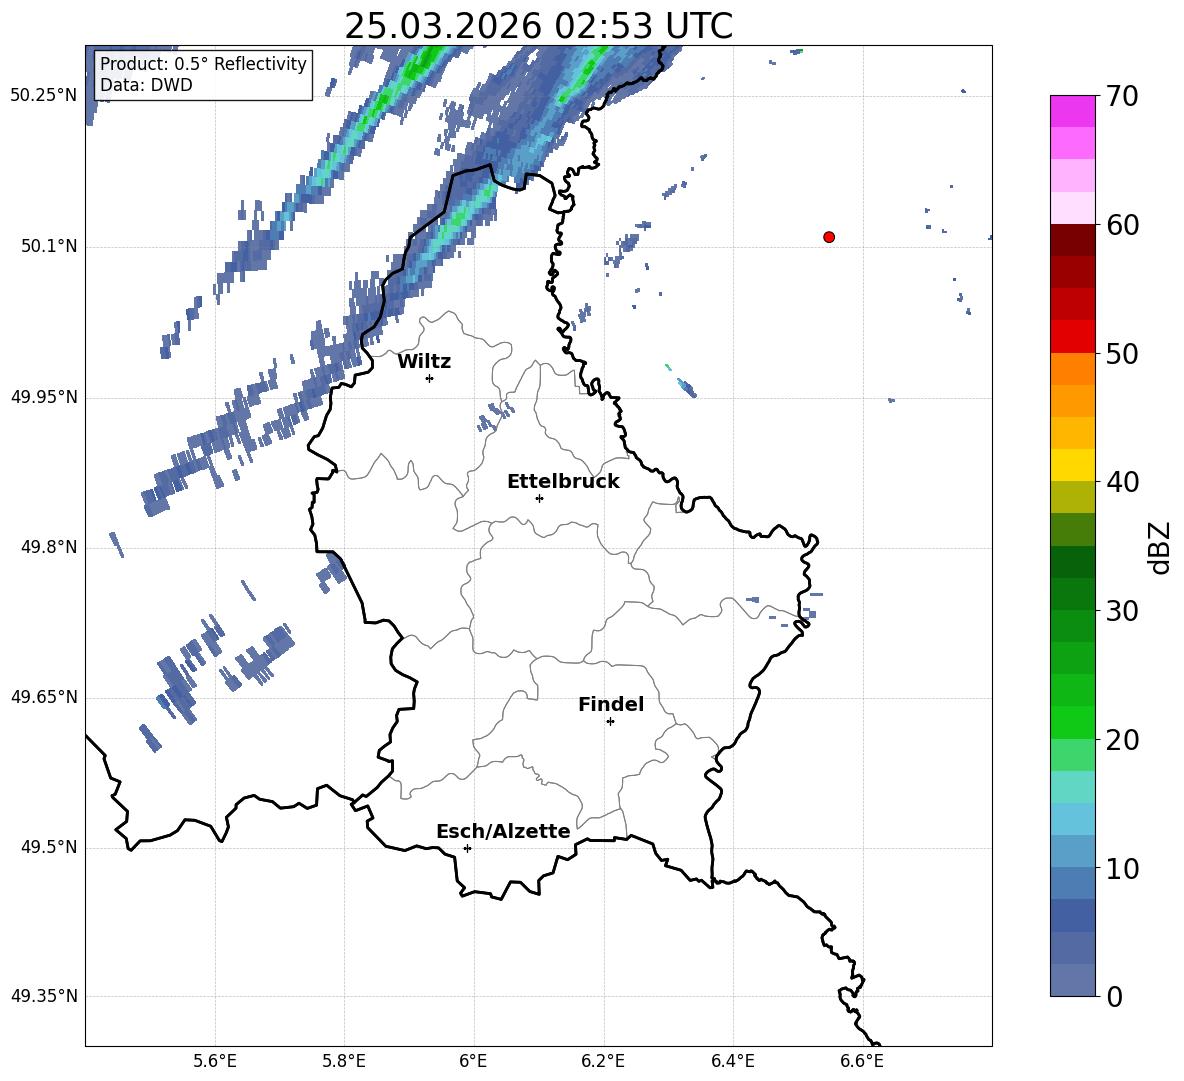Click the 40 label on the colorbar
Viewport: 1184px width, 1081px height.
tap(1122, 482)
